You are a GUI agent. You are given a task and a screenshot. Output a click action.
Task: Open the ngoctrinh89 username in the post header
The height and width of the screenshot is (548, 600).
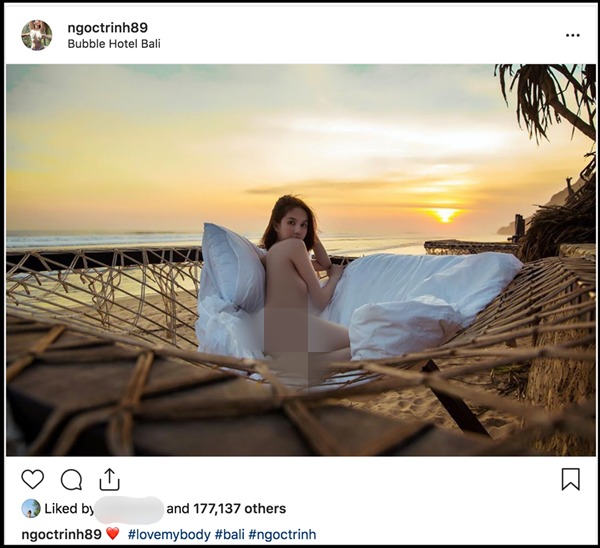pyautogui.click(x=108, y=27)
